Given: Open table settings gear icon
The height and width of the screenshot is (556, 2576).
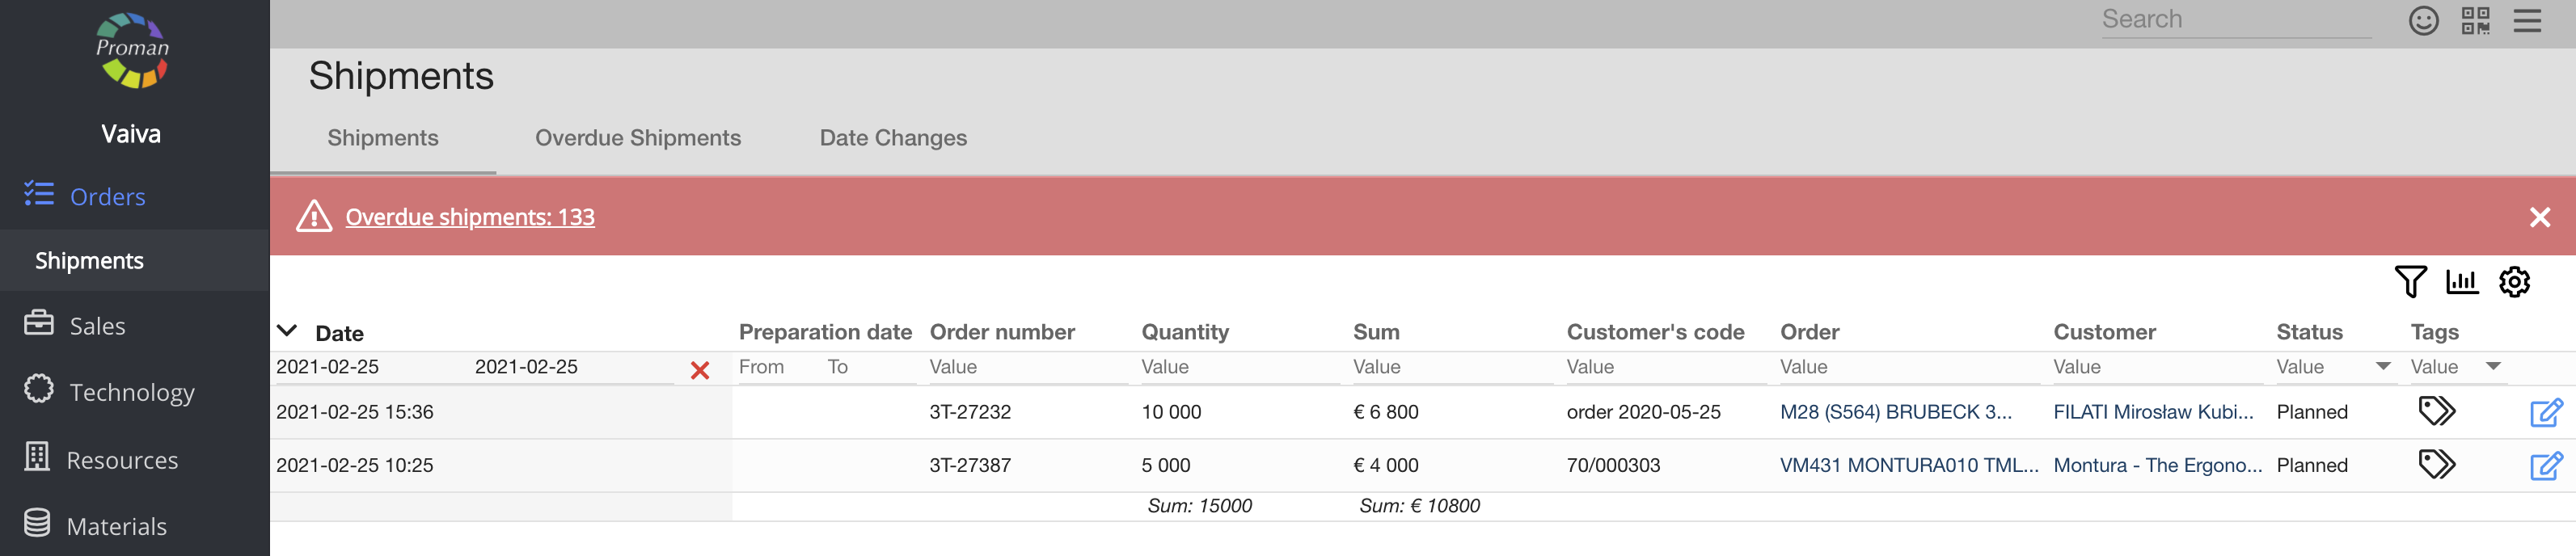Looking at the screenshot, I should point(2514,282).
